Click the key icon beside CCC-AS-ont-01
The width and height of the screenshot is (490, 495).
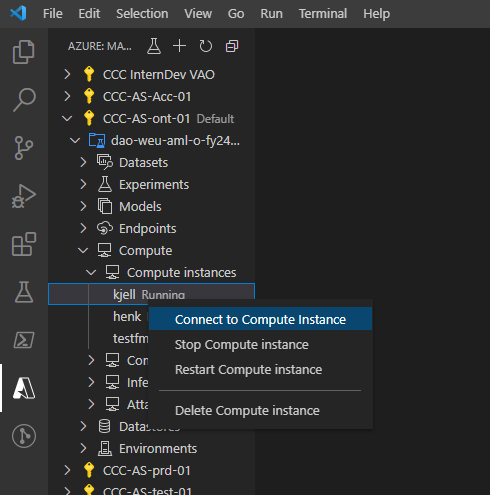[89, 118]
